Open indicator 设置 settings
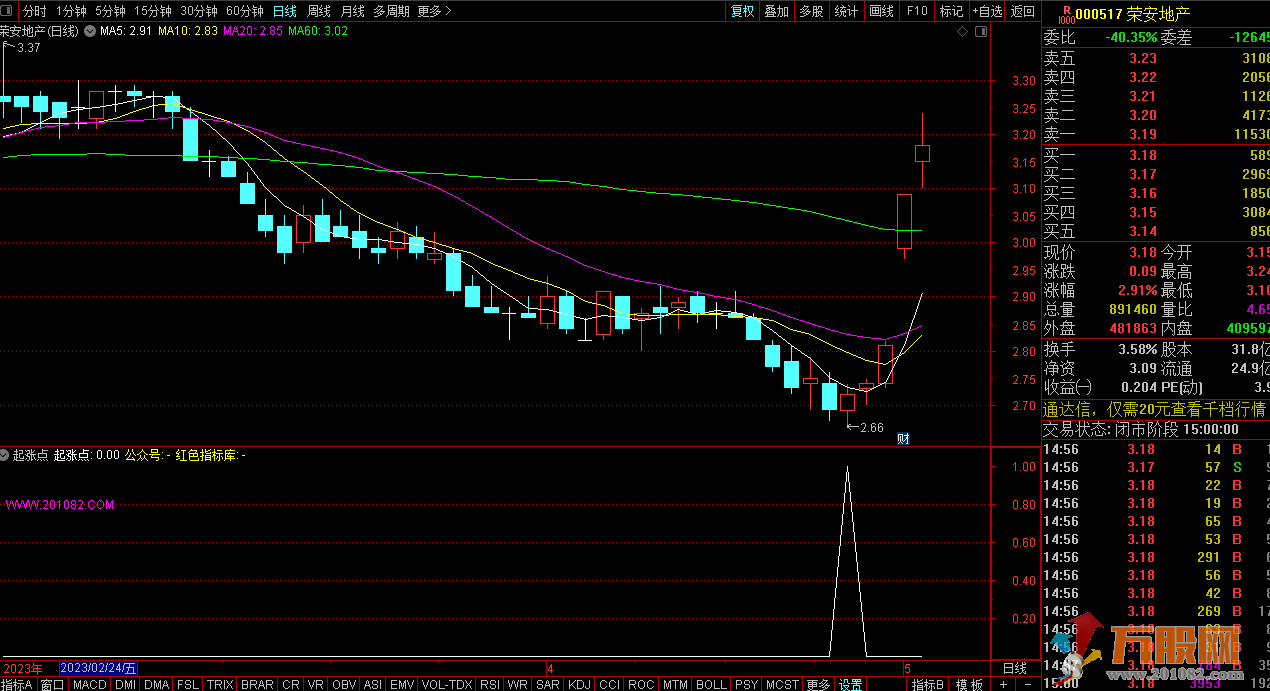This screenshot has height=691, width=1270. [851, 684]
